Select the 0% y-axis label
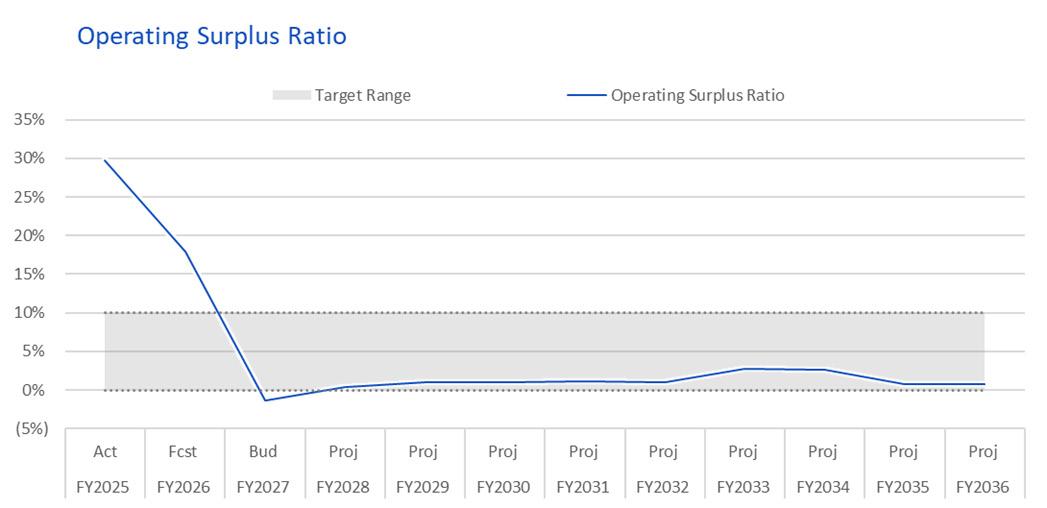The height and width of the screenshot is (508, 1047). point(35,390)
